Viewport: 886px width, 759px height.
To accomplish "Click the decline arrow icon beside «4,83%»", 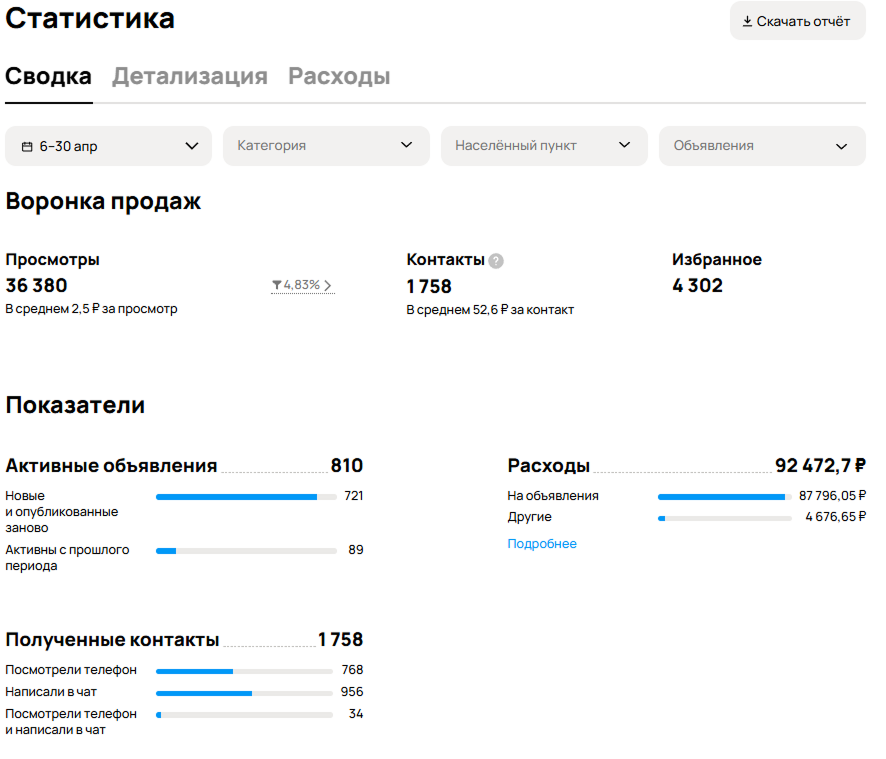I will (x=277, y=285).
